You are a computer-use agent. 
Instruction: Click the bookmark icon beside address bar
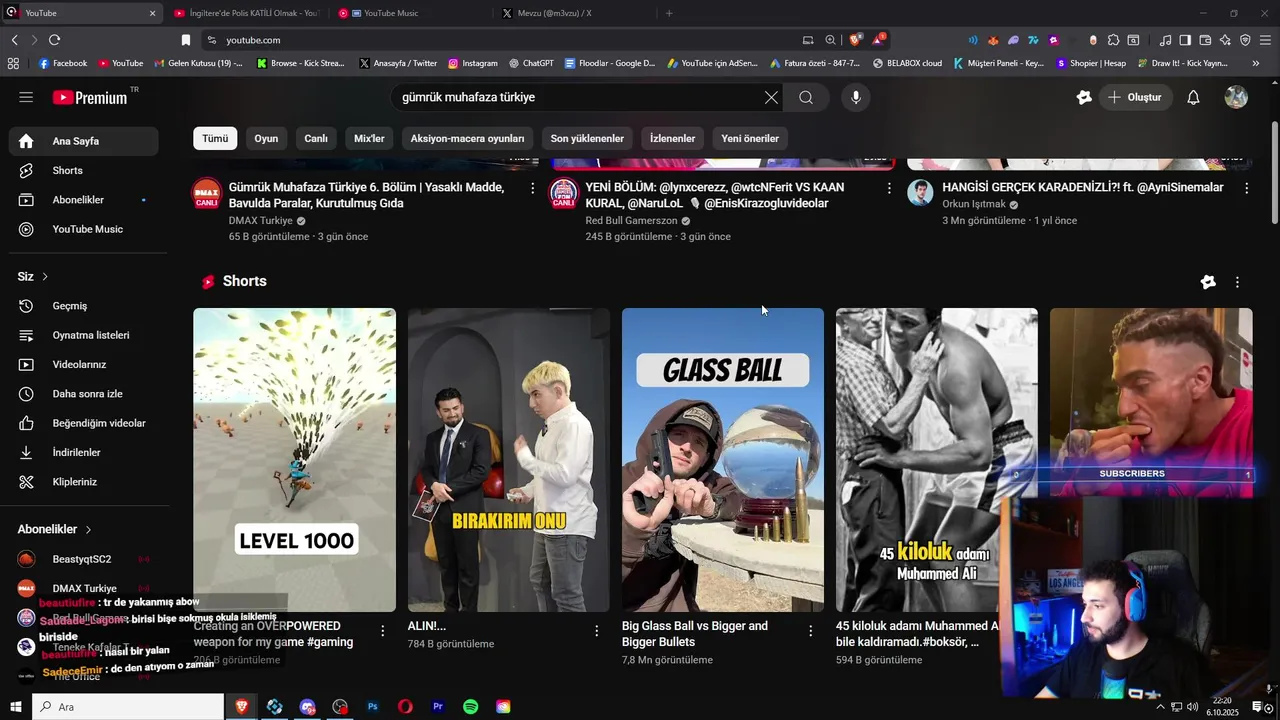[185, 40]
